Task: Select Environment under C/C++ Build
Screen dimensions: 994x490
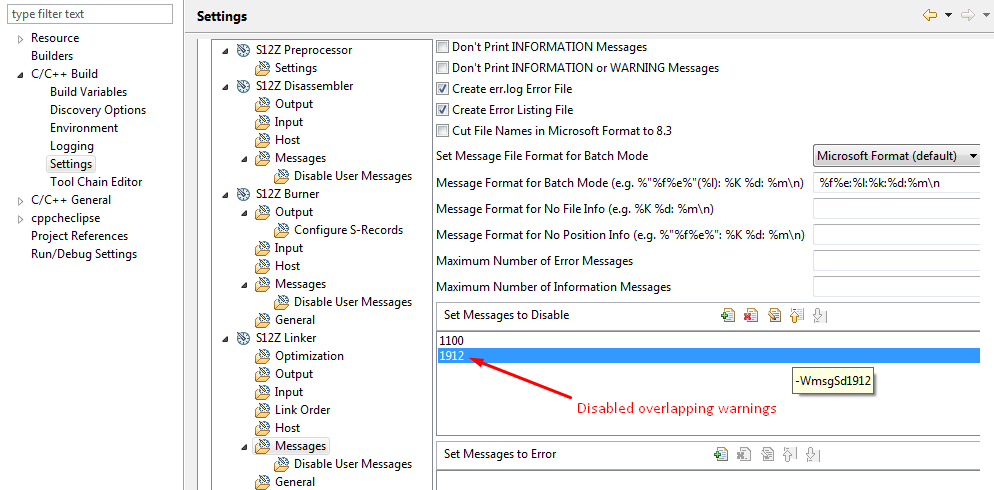Action: click(x=84, y=128)
